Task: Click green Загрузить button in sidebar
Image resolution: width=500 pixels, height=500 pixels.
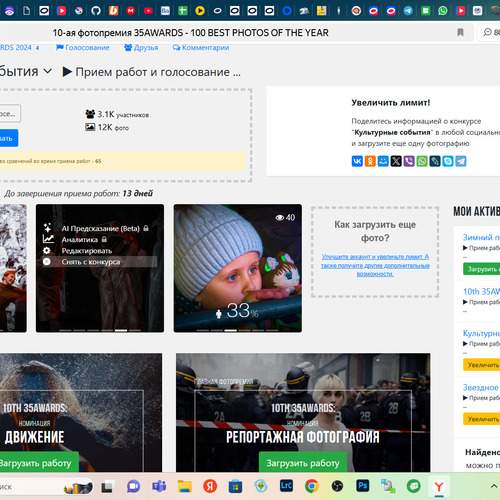Action: (482, 269)
